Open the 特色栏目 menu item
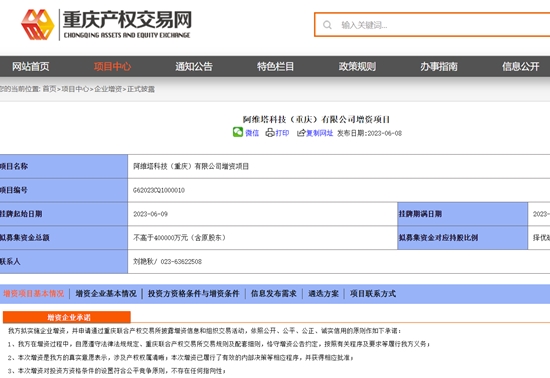 275,66
